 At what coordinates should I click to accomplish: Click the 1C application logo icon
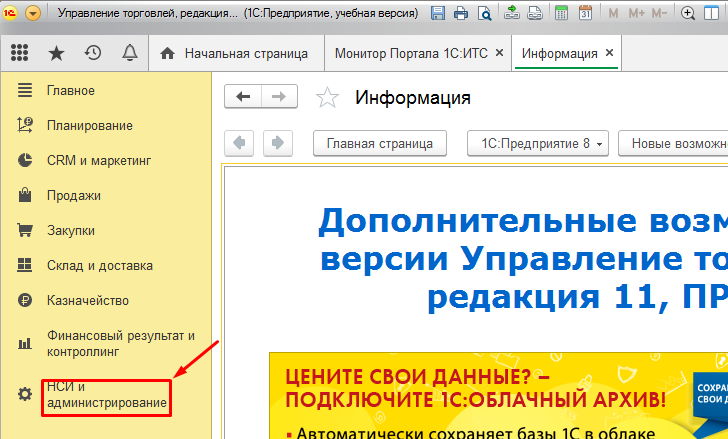(x=9, y=13)
